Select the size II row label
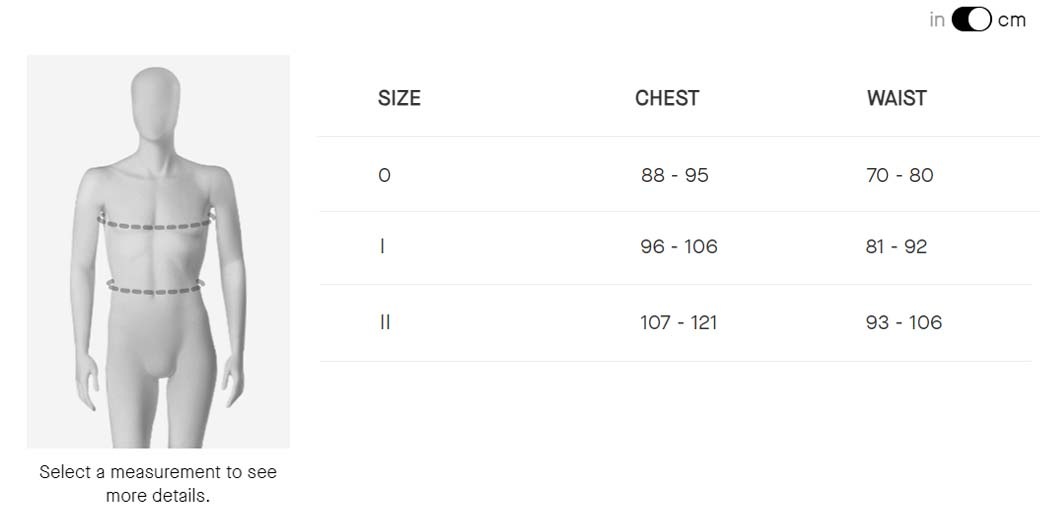The height and width of the screenshot is (513, 1040). coord(385,322)
